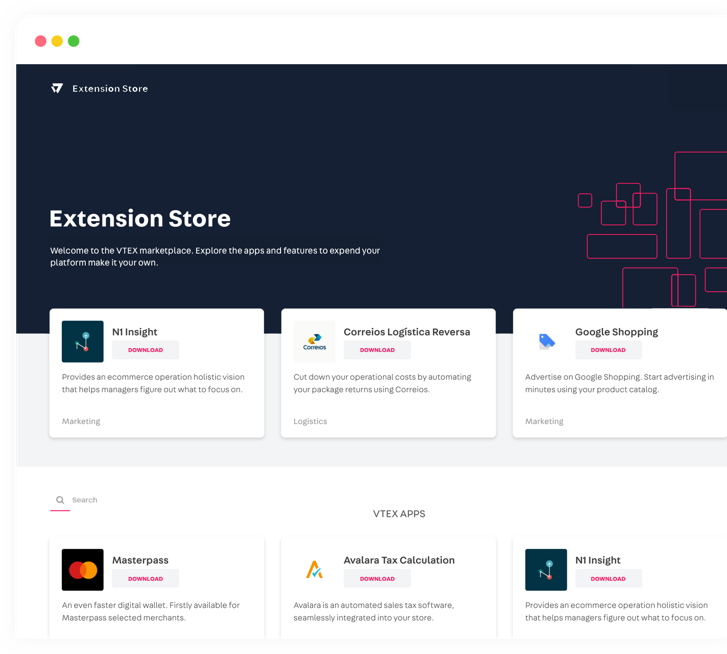Download the Masterpass app

(x=146, y=578)
